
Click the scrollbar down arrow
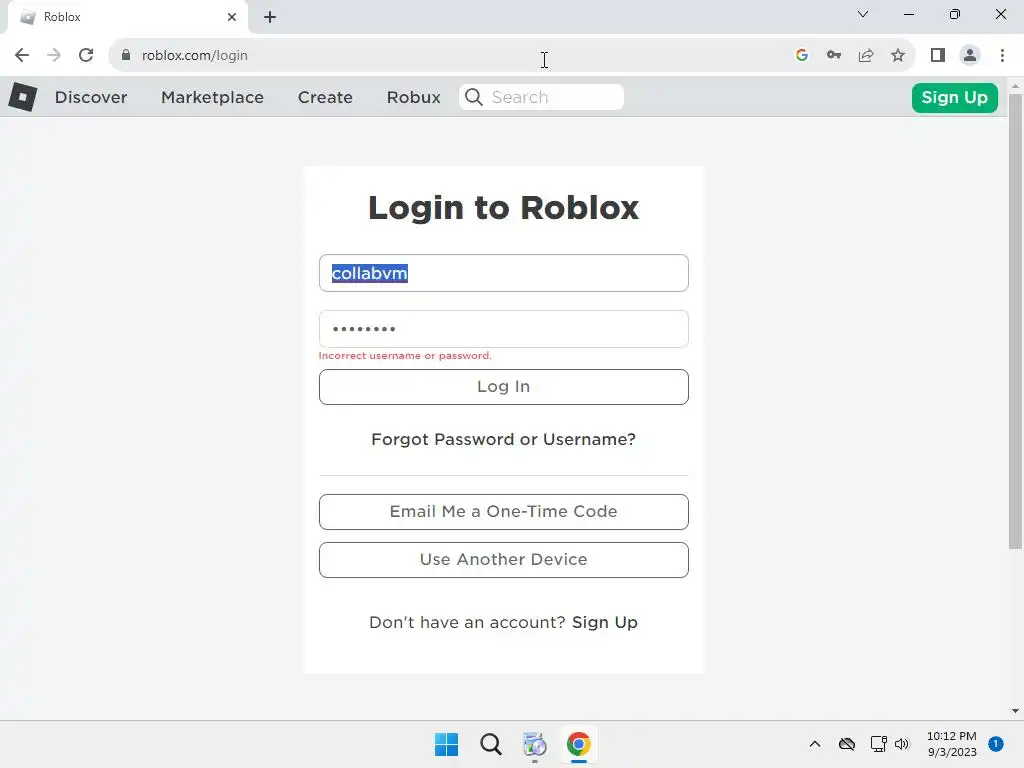pyautogui.click(x=1015, y=711)
